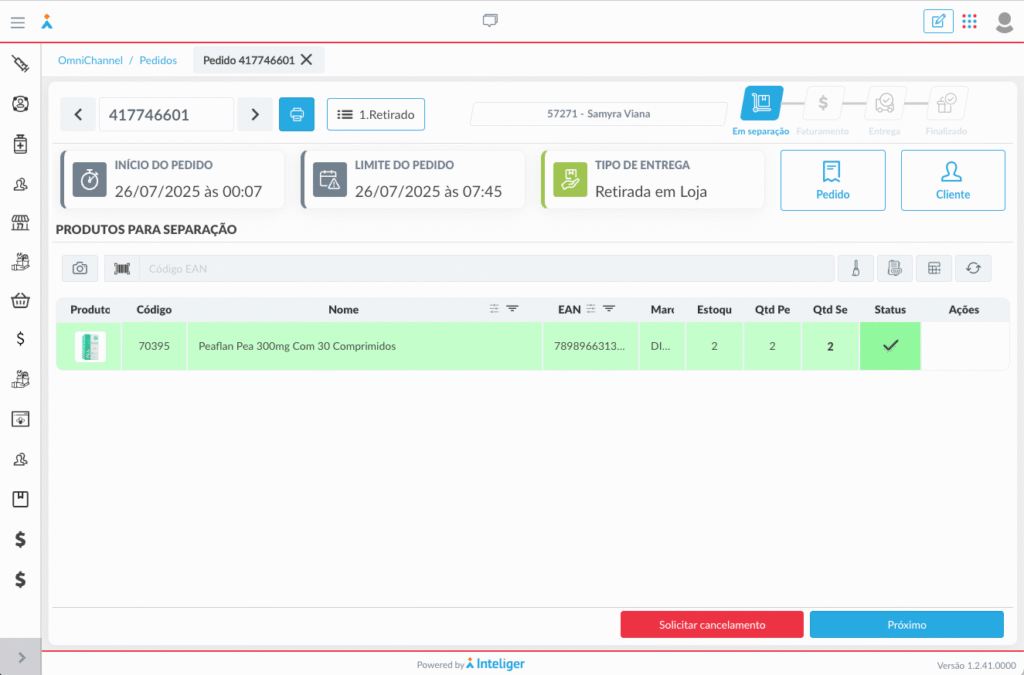Image resolution: width=1024 pixels, height=675 pixels.
Task: Click the syringe icon in sidebar
Action: click(20, 65)
